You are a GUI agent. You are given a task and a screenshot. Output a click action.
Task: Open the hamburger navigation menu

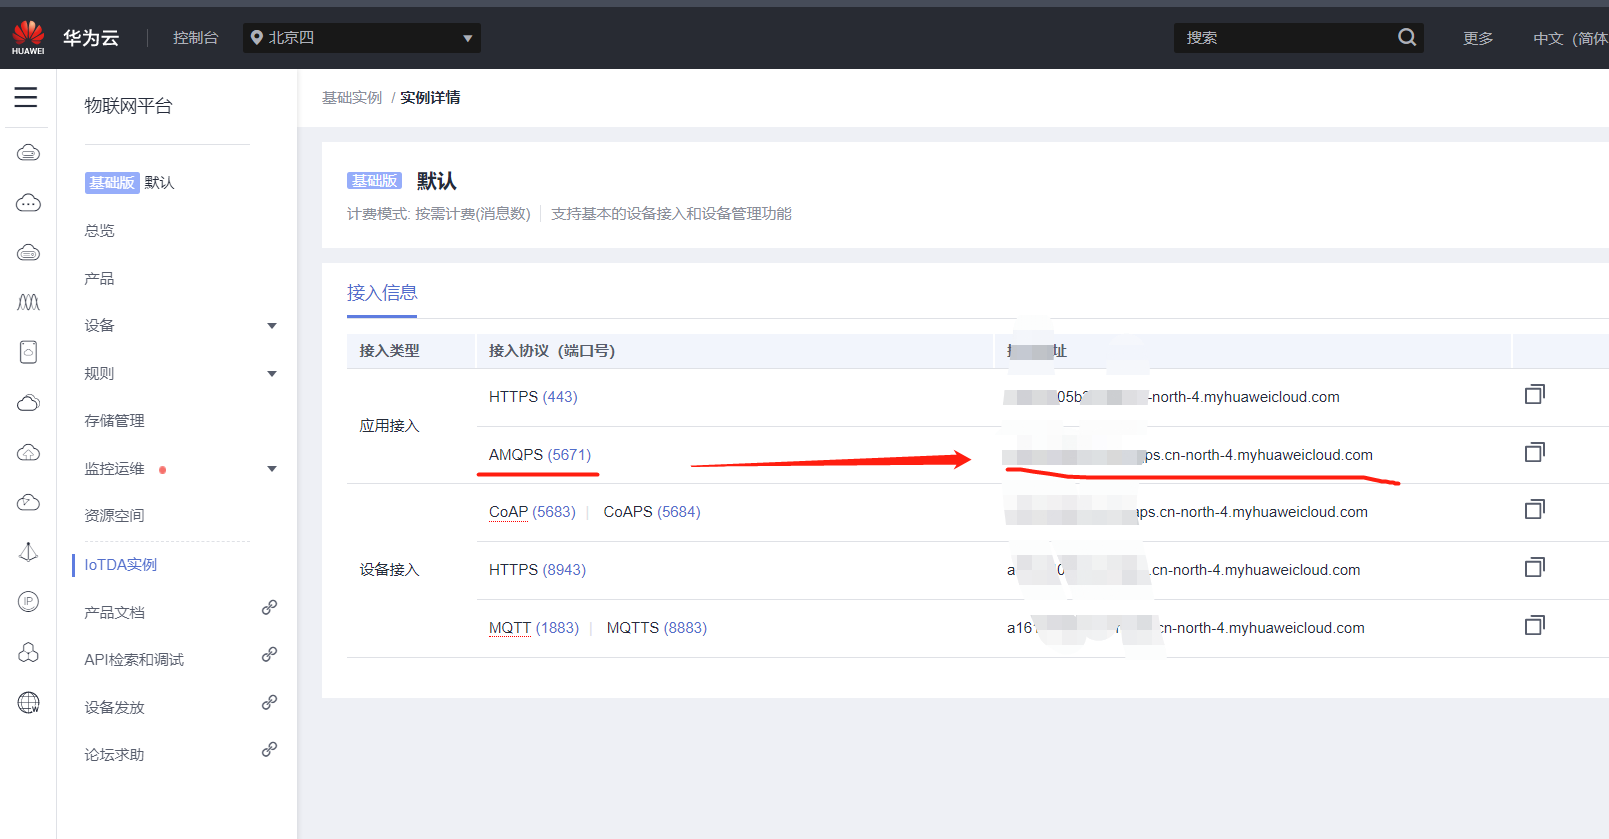point(26,97)
